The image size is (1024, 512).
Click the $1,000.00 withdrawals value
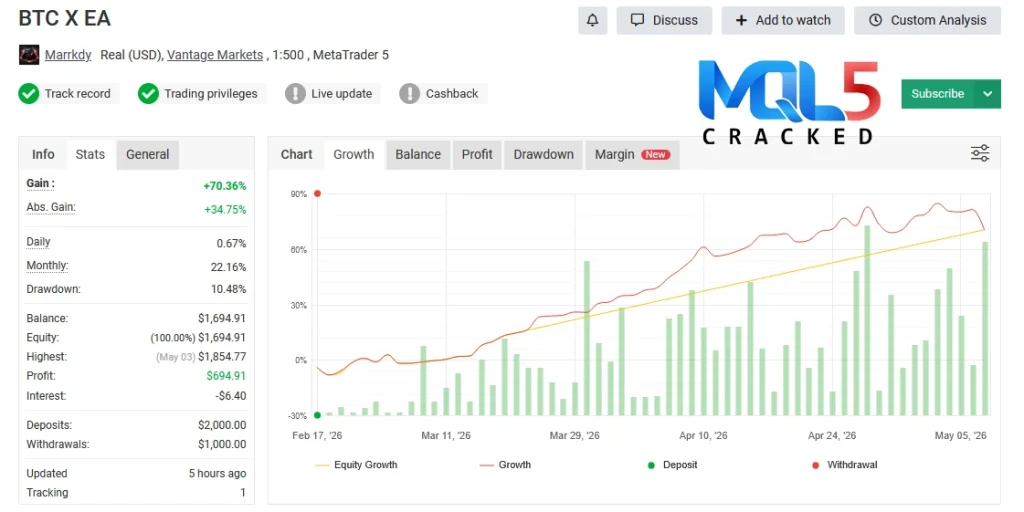click(222, 445)
